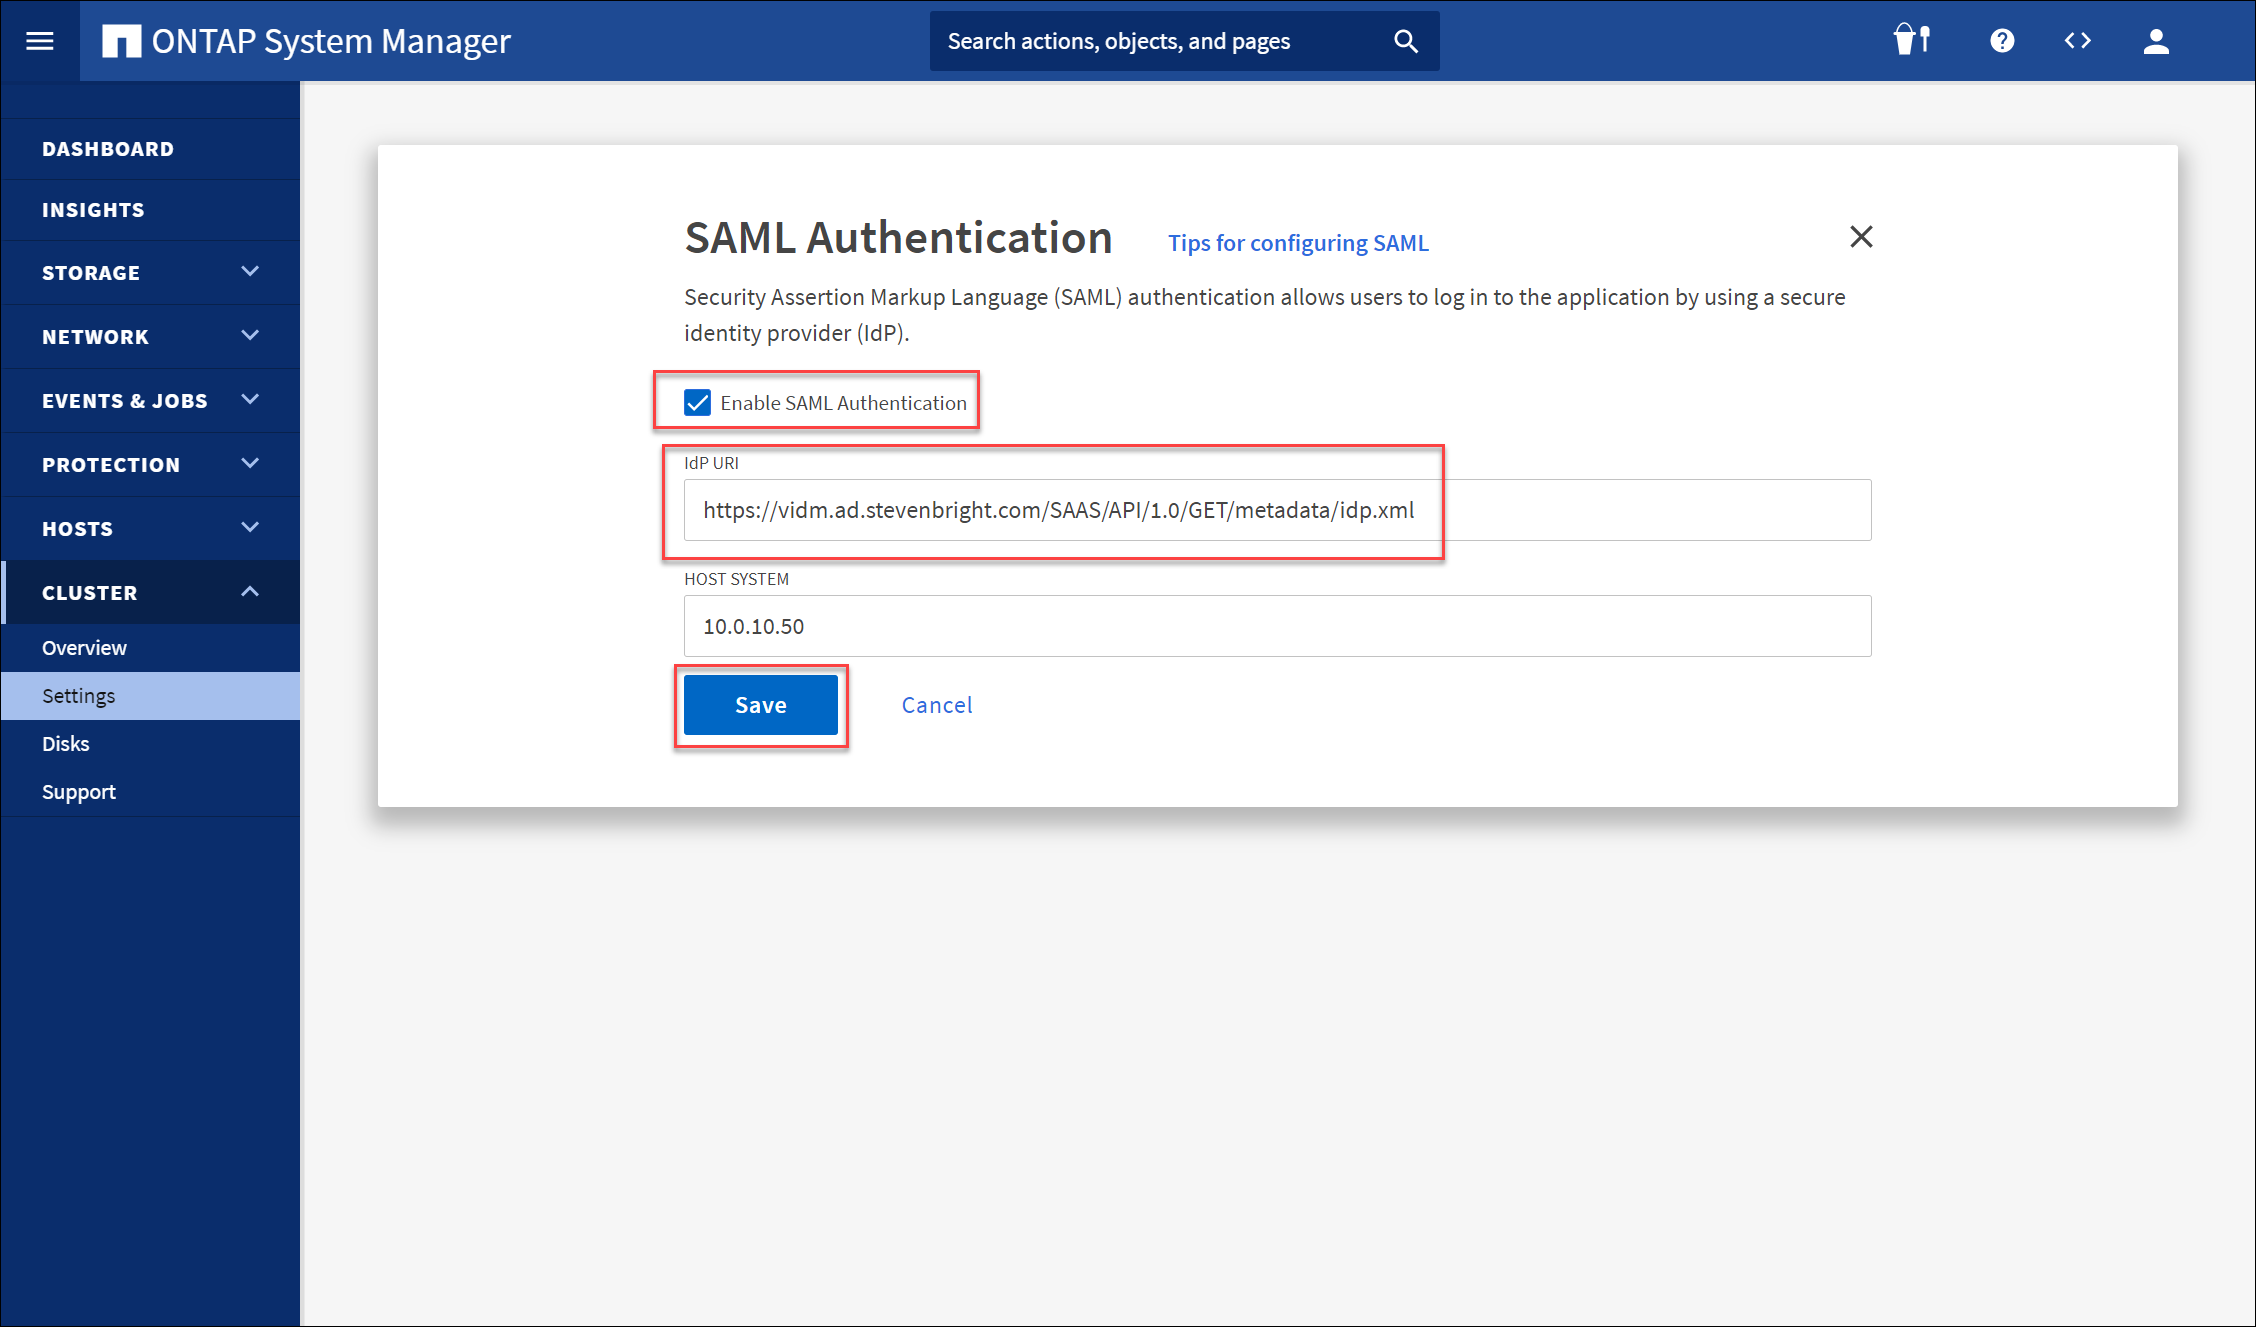Open the API log code icon

pos(2077,41)
